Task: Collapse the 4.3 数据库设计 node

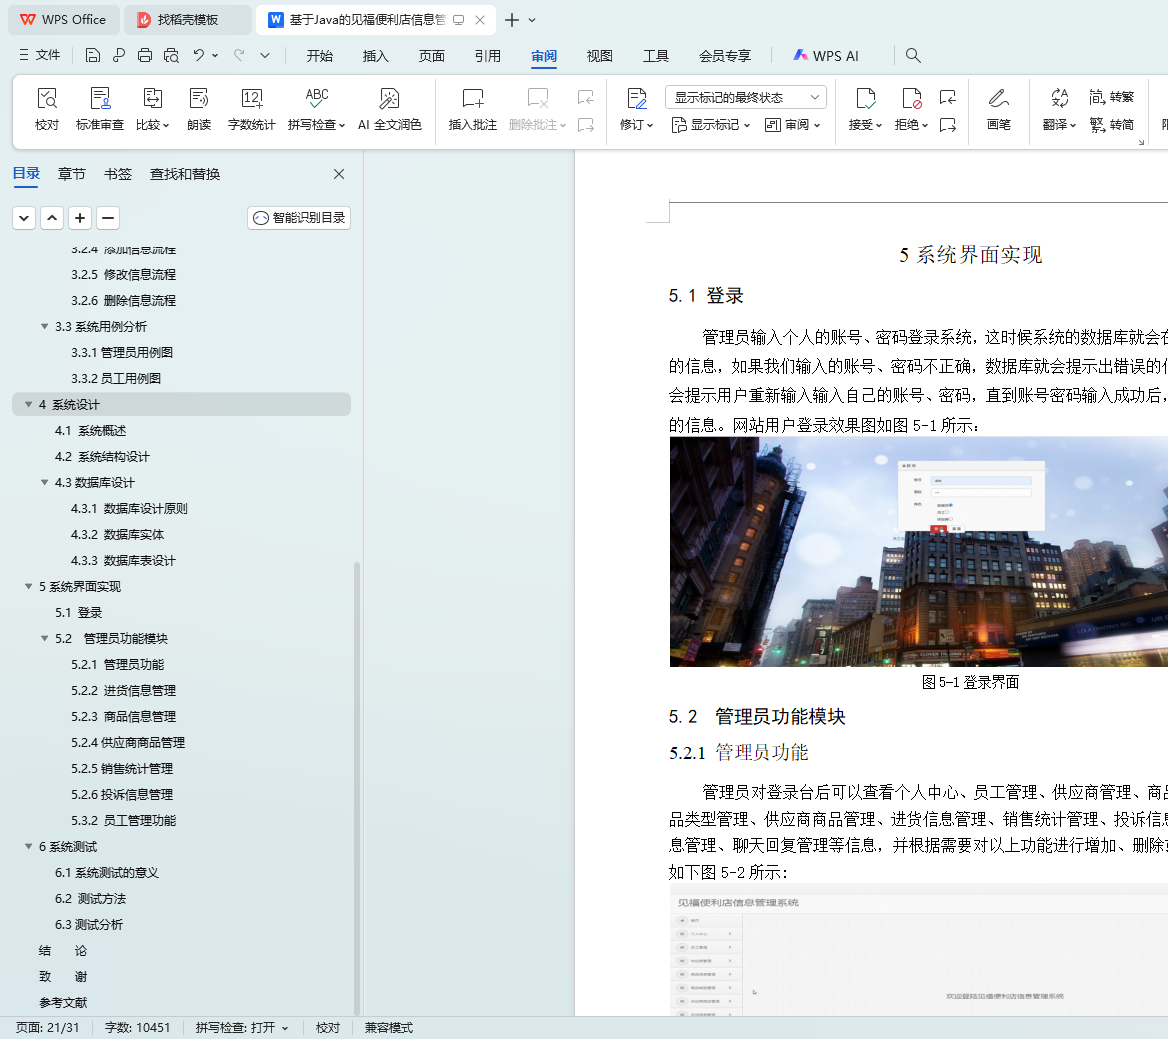Action: [45, 483]
